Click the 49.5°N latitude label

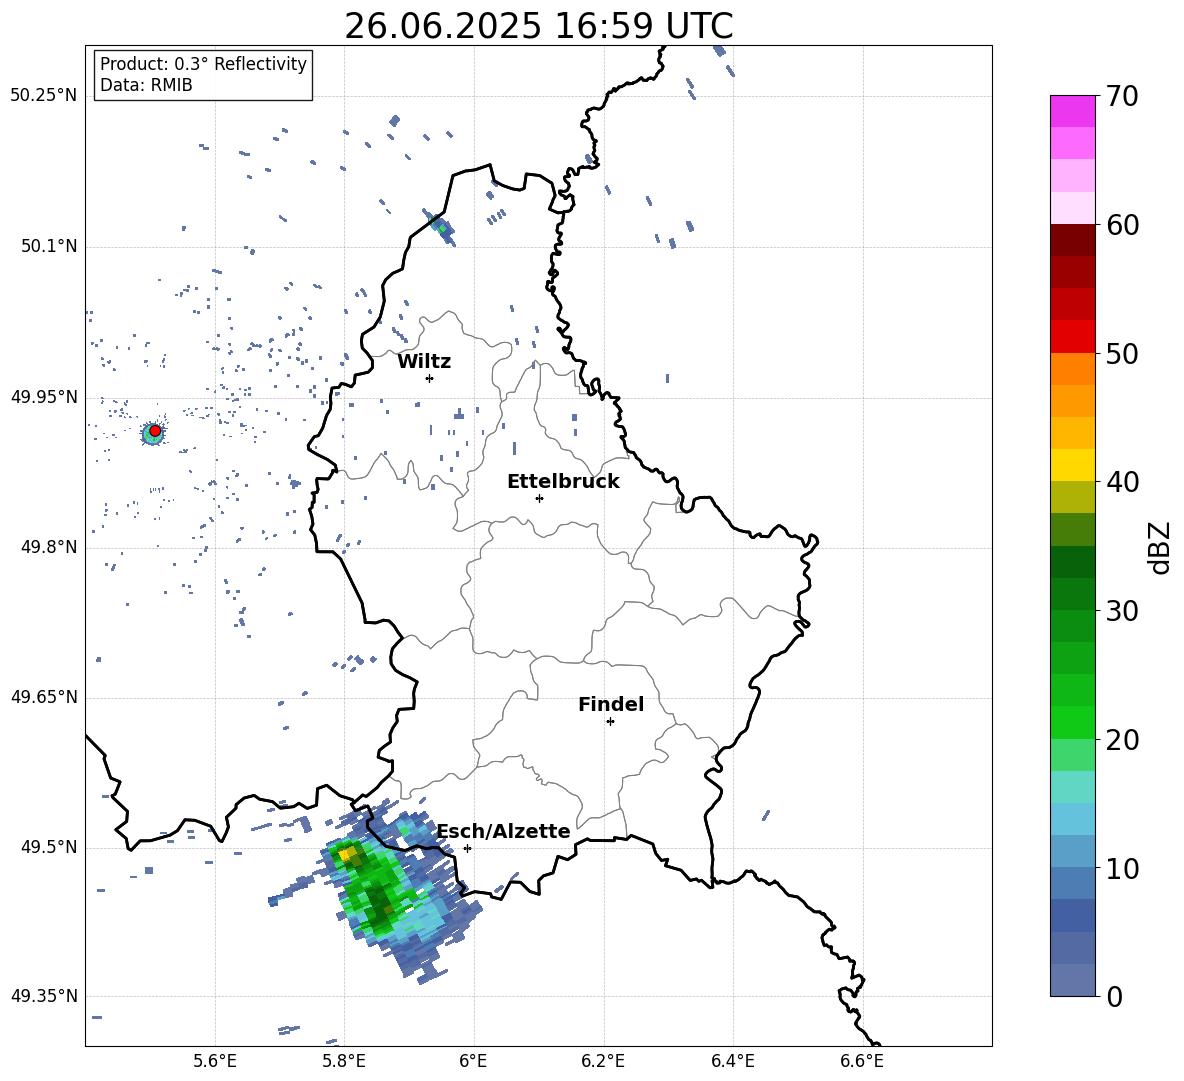tap(49, 846)
